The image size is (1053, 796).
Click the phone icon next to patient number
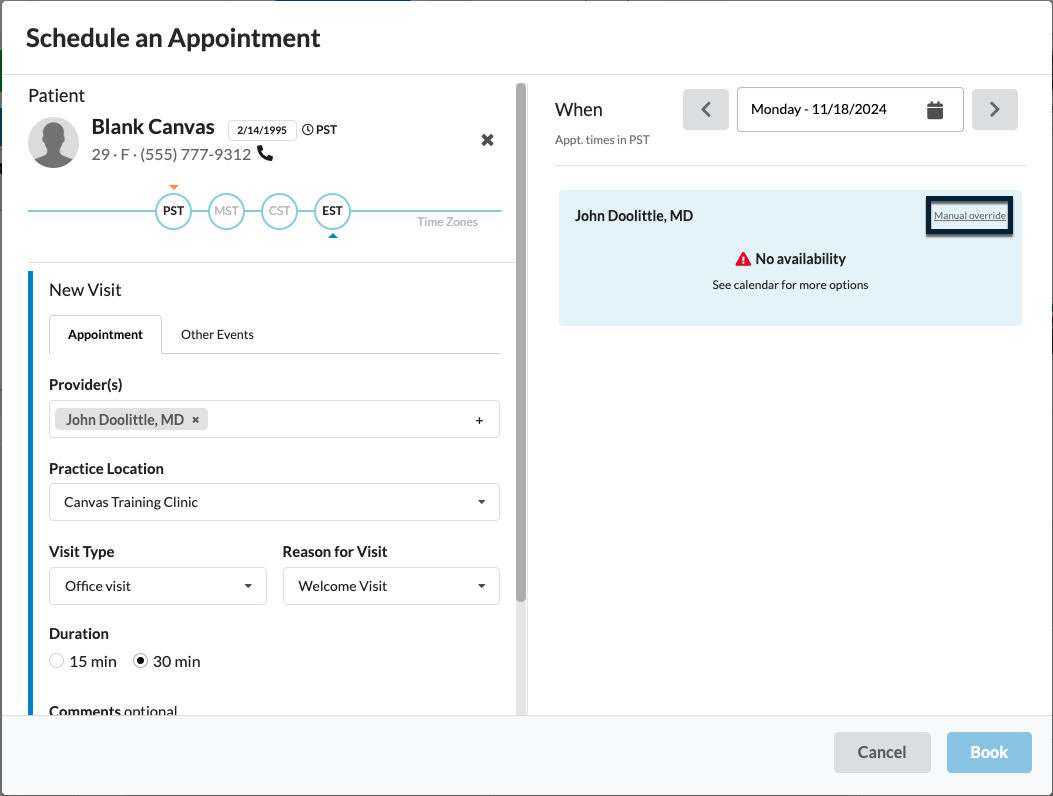tap(265, 154)
